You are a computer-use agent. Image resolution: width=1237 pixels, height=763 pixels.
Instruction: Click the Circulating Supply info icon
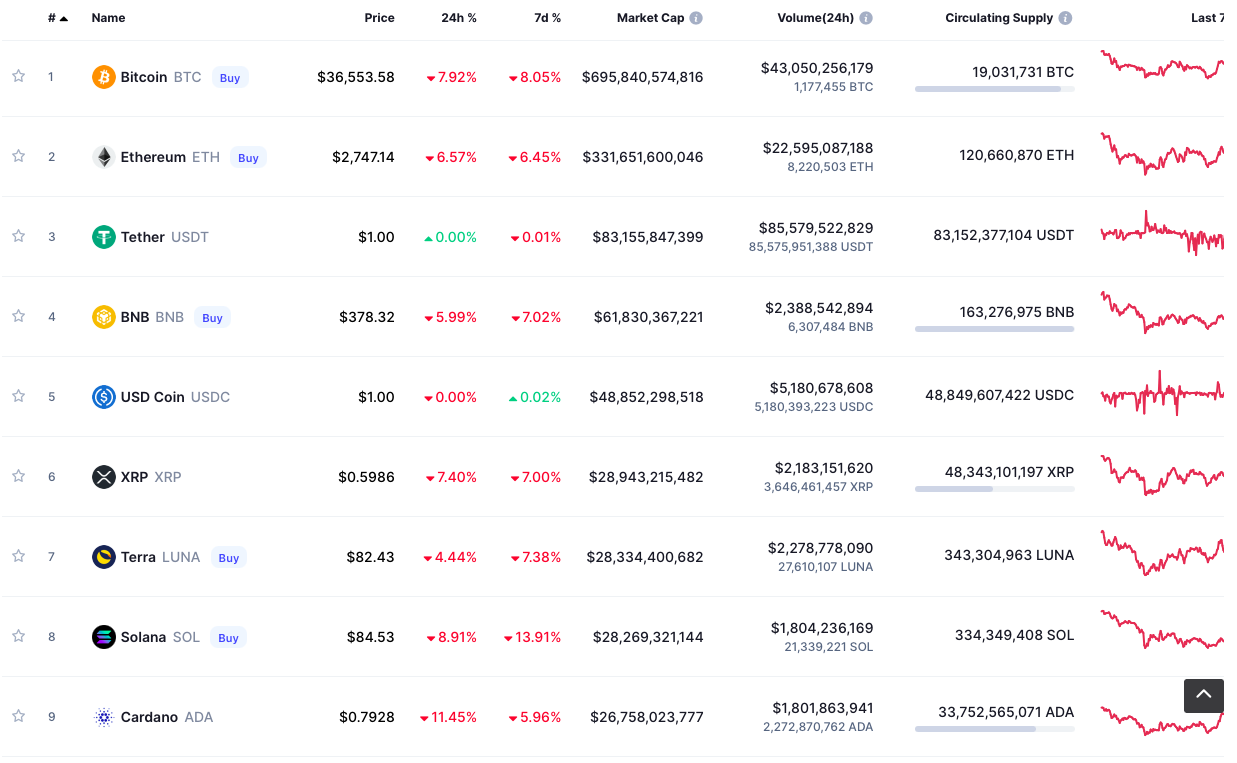point(1066,18)
